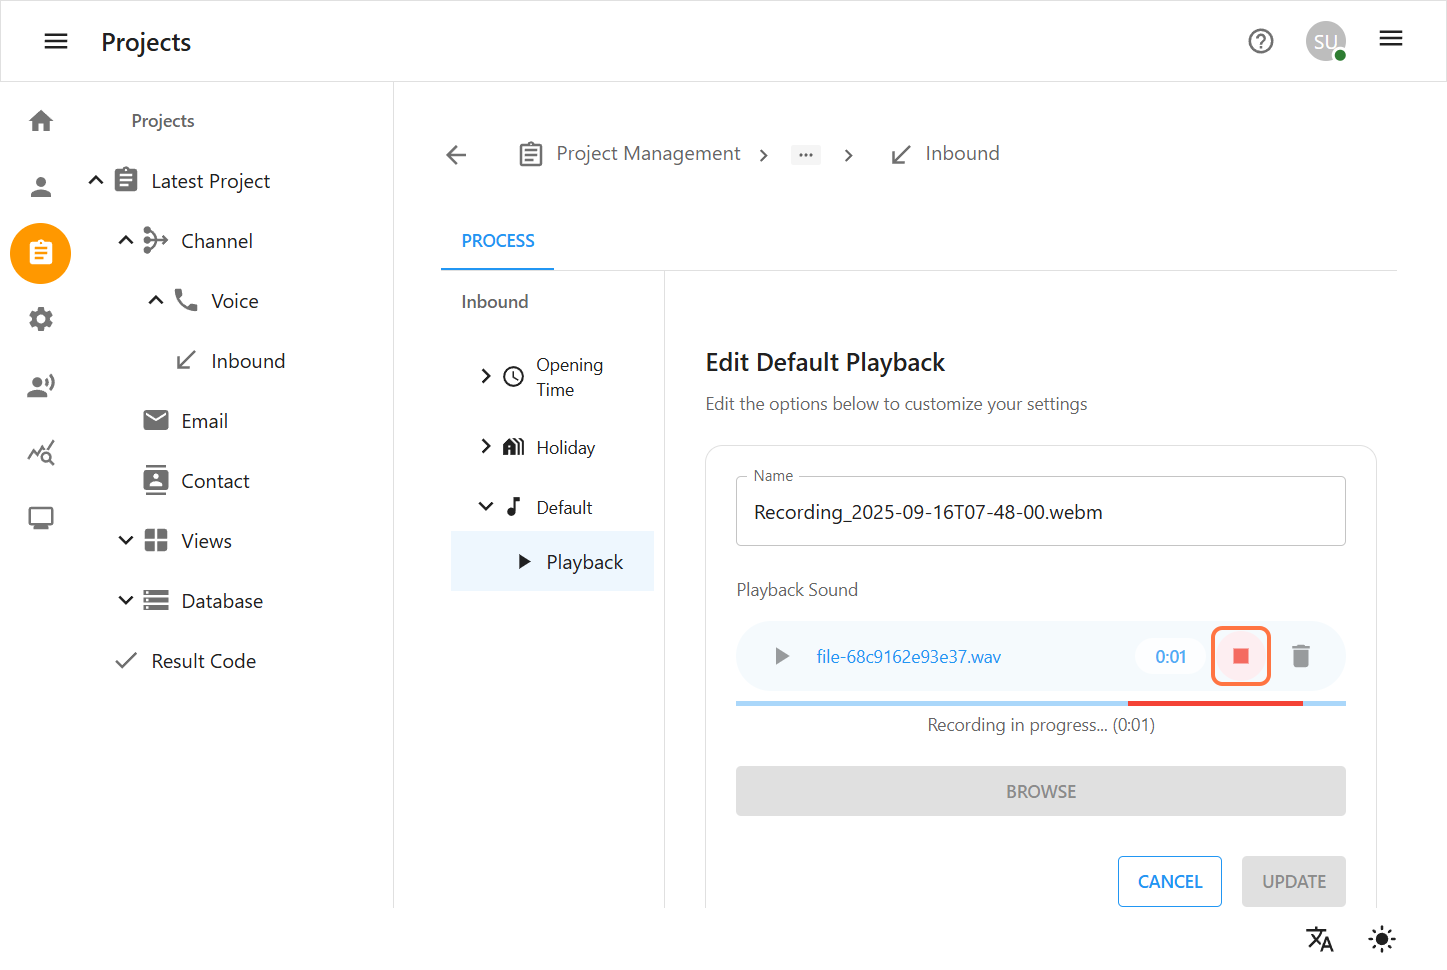The width and height of the screenshot is (1447, 970).
Task: Toggle the light/dark theme sun icon
Action: tap(1381, 939)
